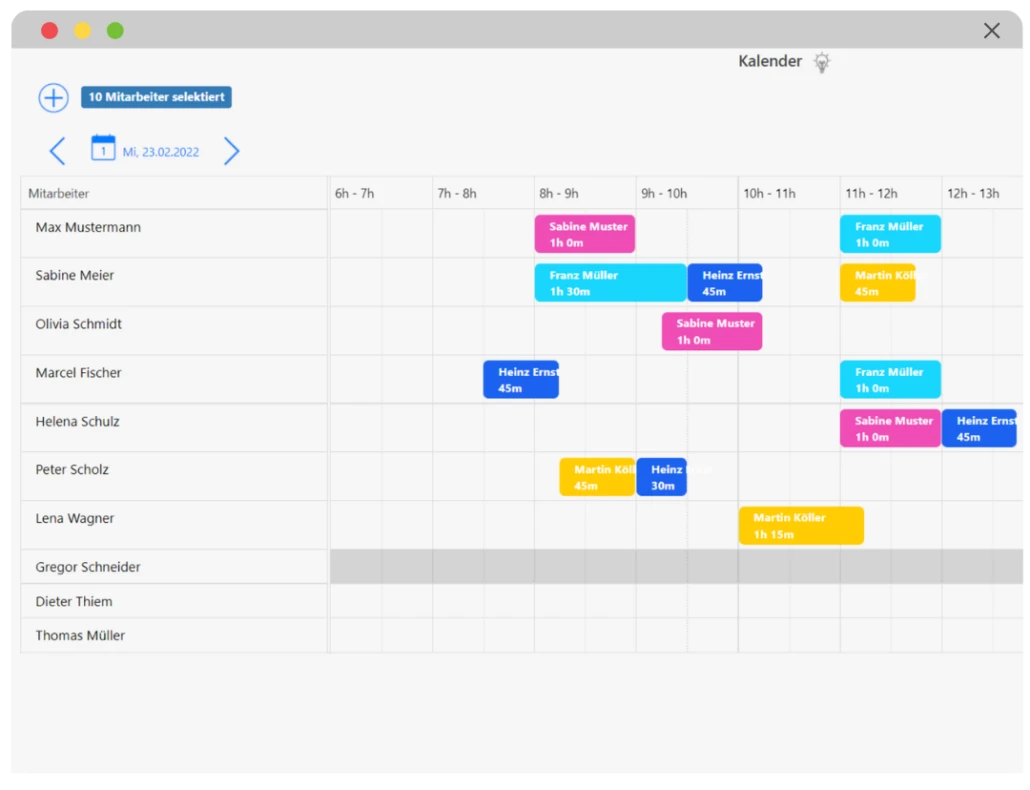Click the lightbulb hint icon beside Kalender
The width and height of the screenshot is (1030, 790).
coord(822,62)
